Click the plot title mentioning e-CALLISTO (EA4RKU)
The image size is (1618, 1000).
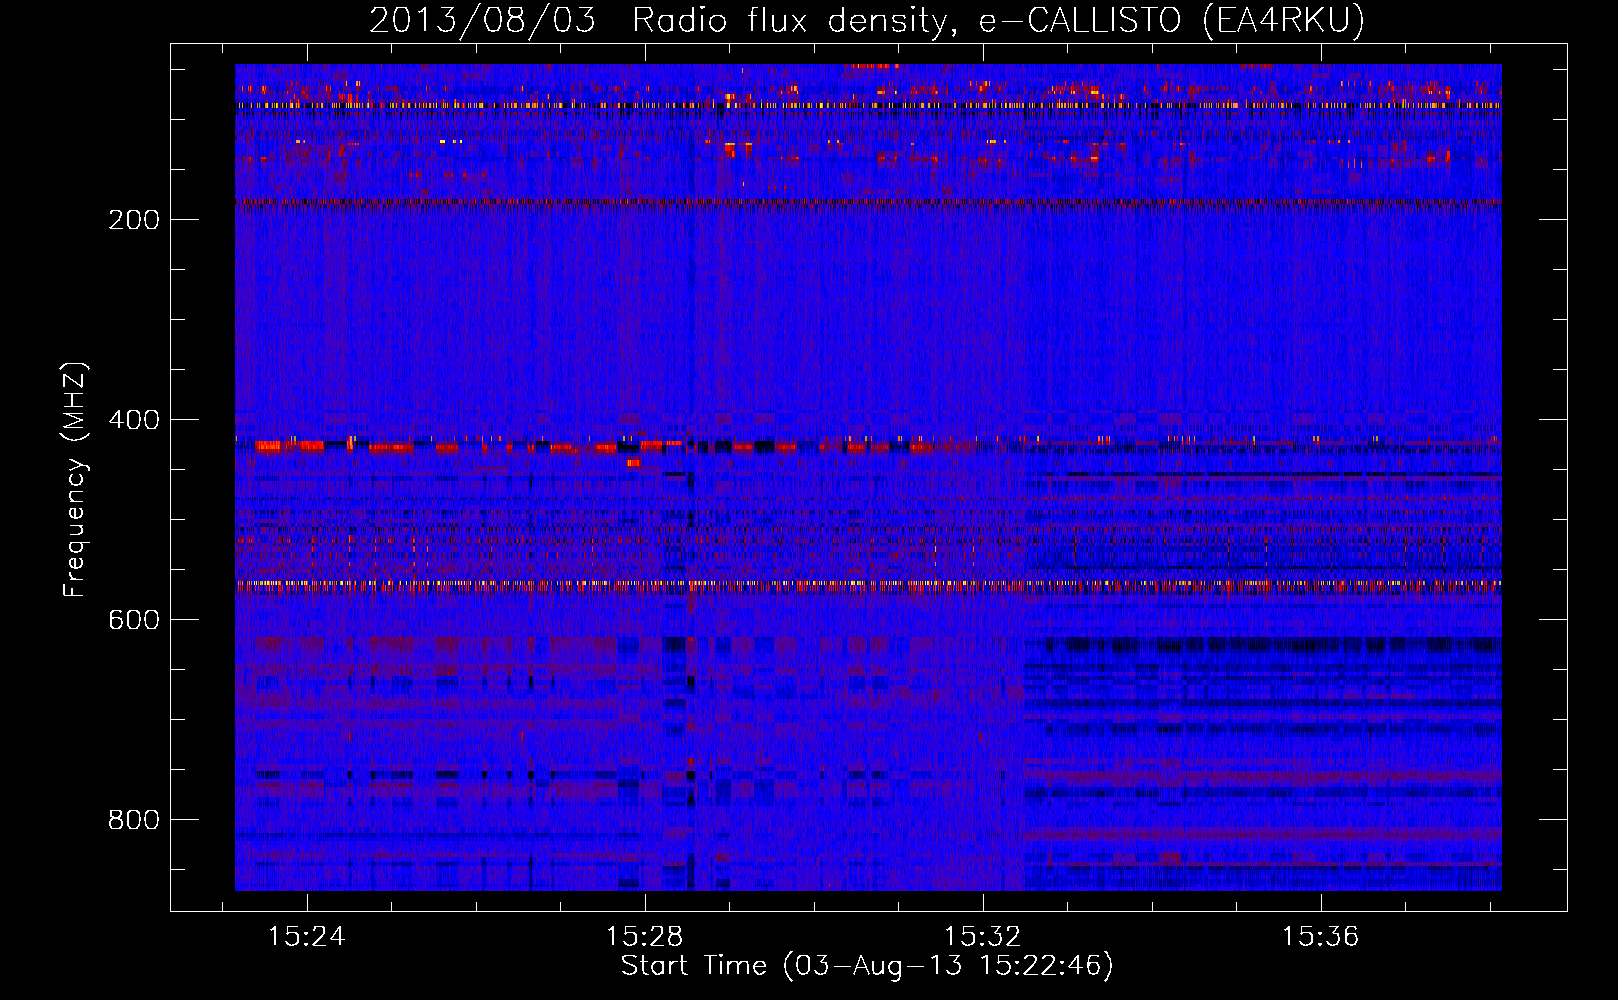click(x=867, y=20)
